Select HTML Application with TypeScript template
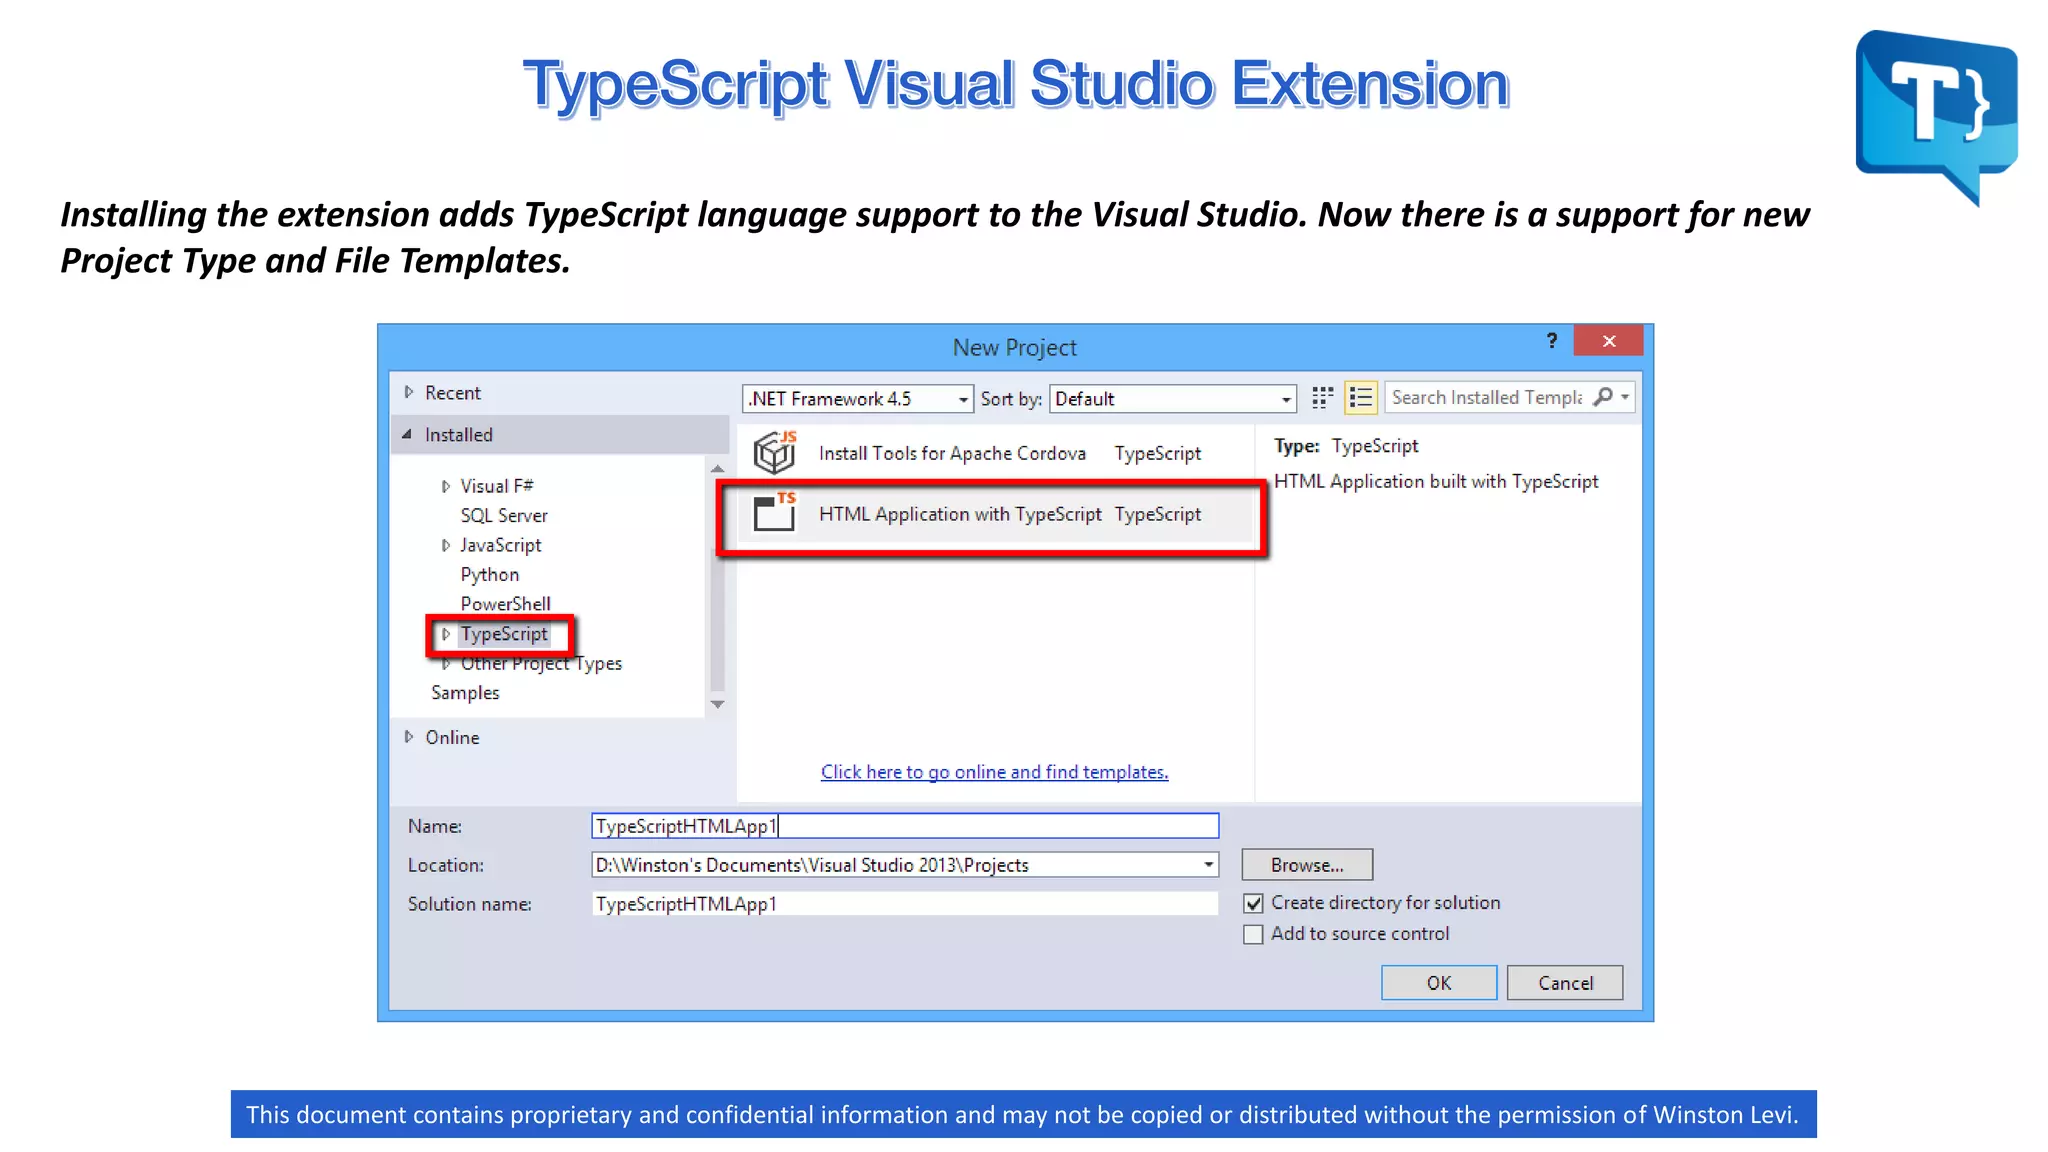Screen dimensions: 2048x1152 [995, 514]
